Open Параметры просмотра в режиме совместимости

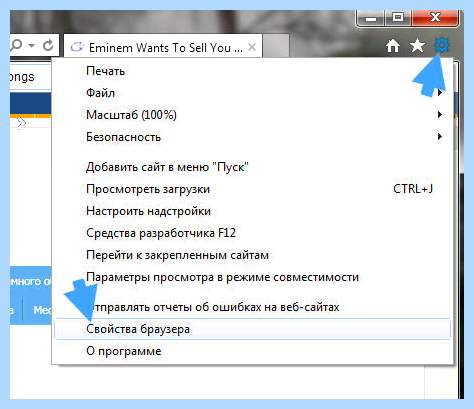253,277
